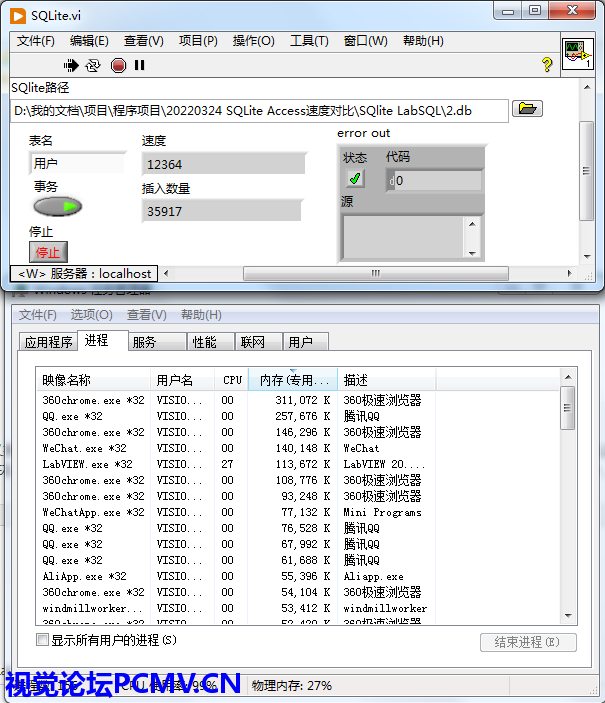
Task: Toggle the 事务 green LED switch
Action: click(x=58, y=207)
